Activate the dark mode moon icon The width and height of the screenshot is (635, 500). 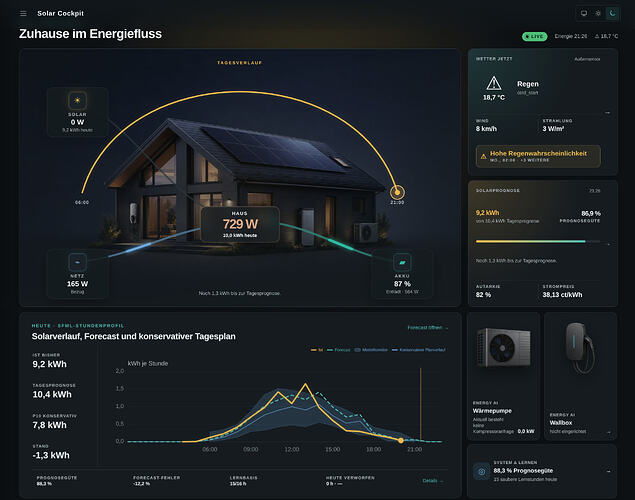point(612,13)
